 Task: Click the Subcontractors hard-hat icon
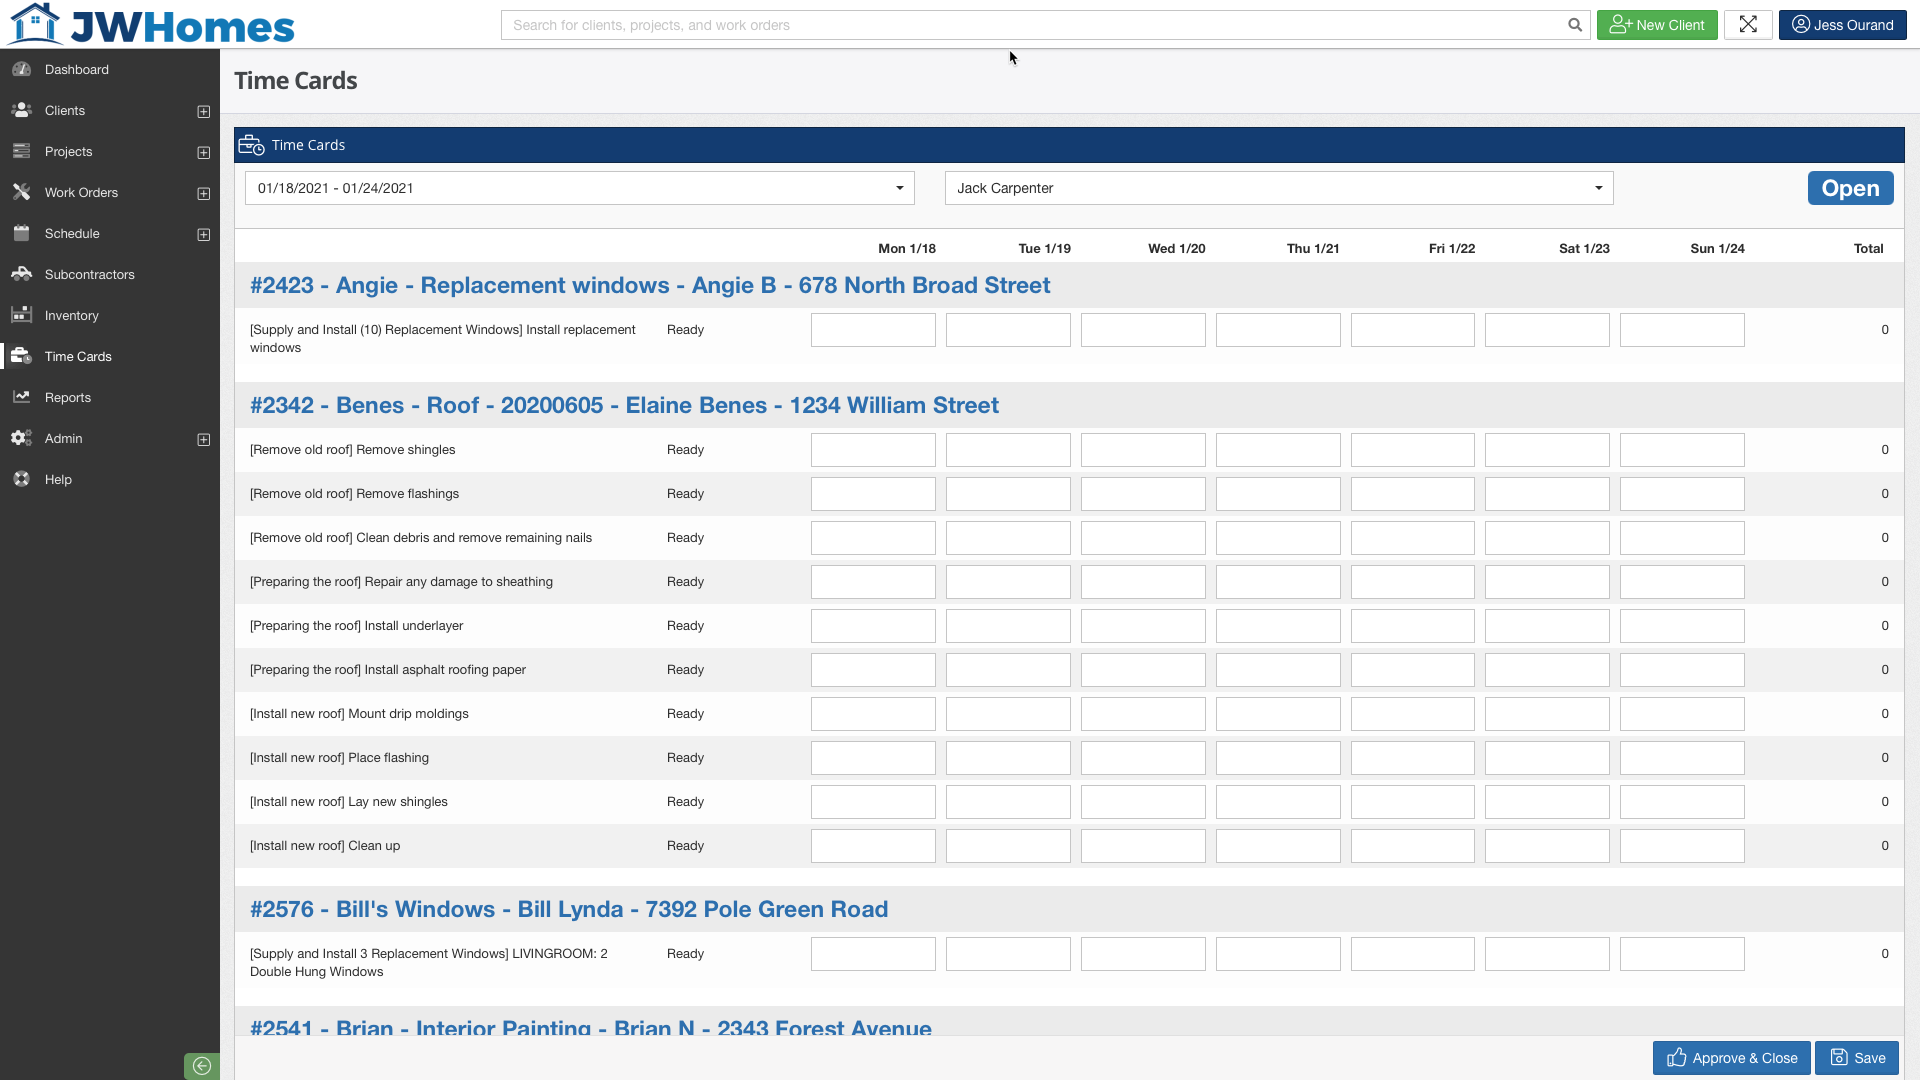[x=21, y=274]
